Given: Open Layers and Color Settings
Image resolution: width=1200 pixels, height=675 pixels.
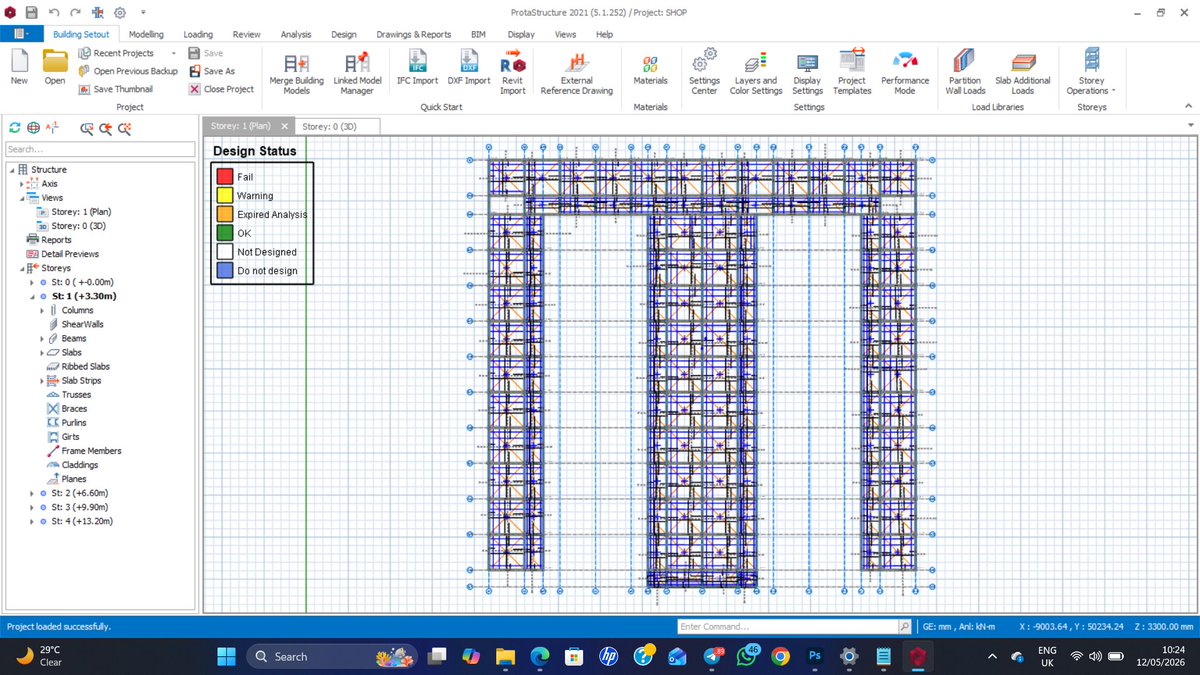Looking at the screenshot, I should tap(756, 60).
